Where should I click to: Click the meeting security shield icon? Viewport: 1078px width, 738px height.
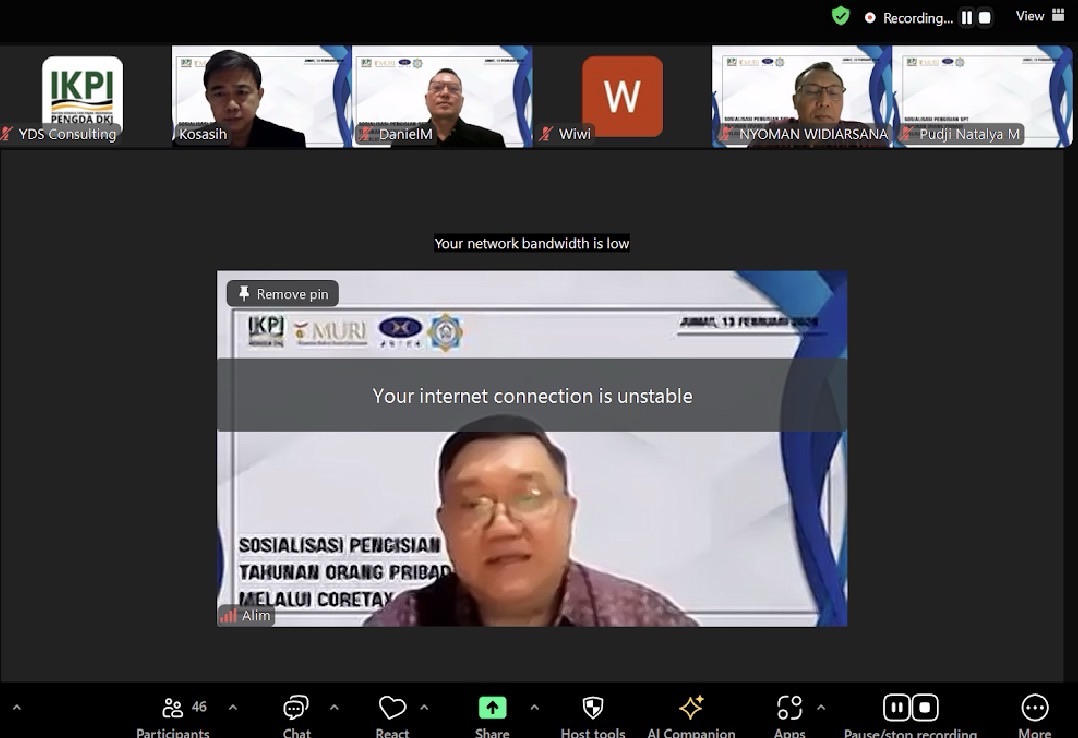tap(840, 16)
